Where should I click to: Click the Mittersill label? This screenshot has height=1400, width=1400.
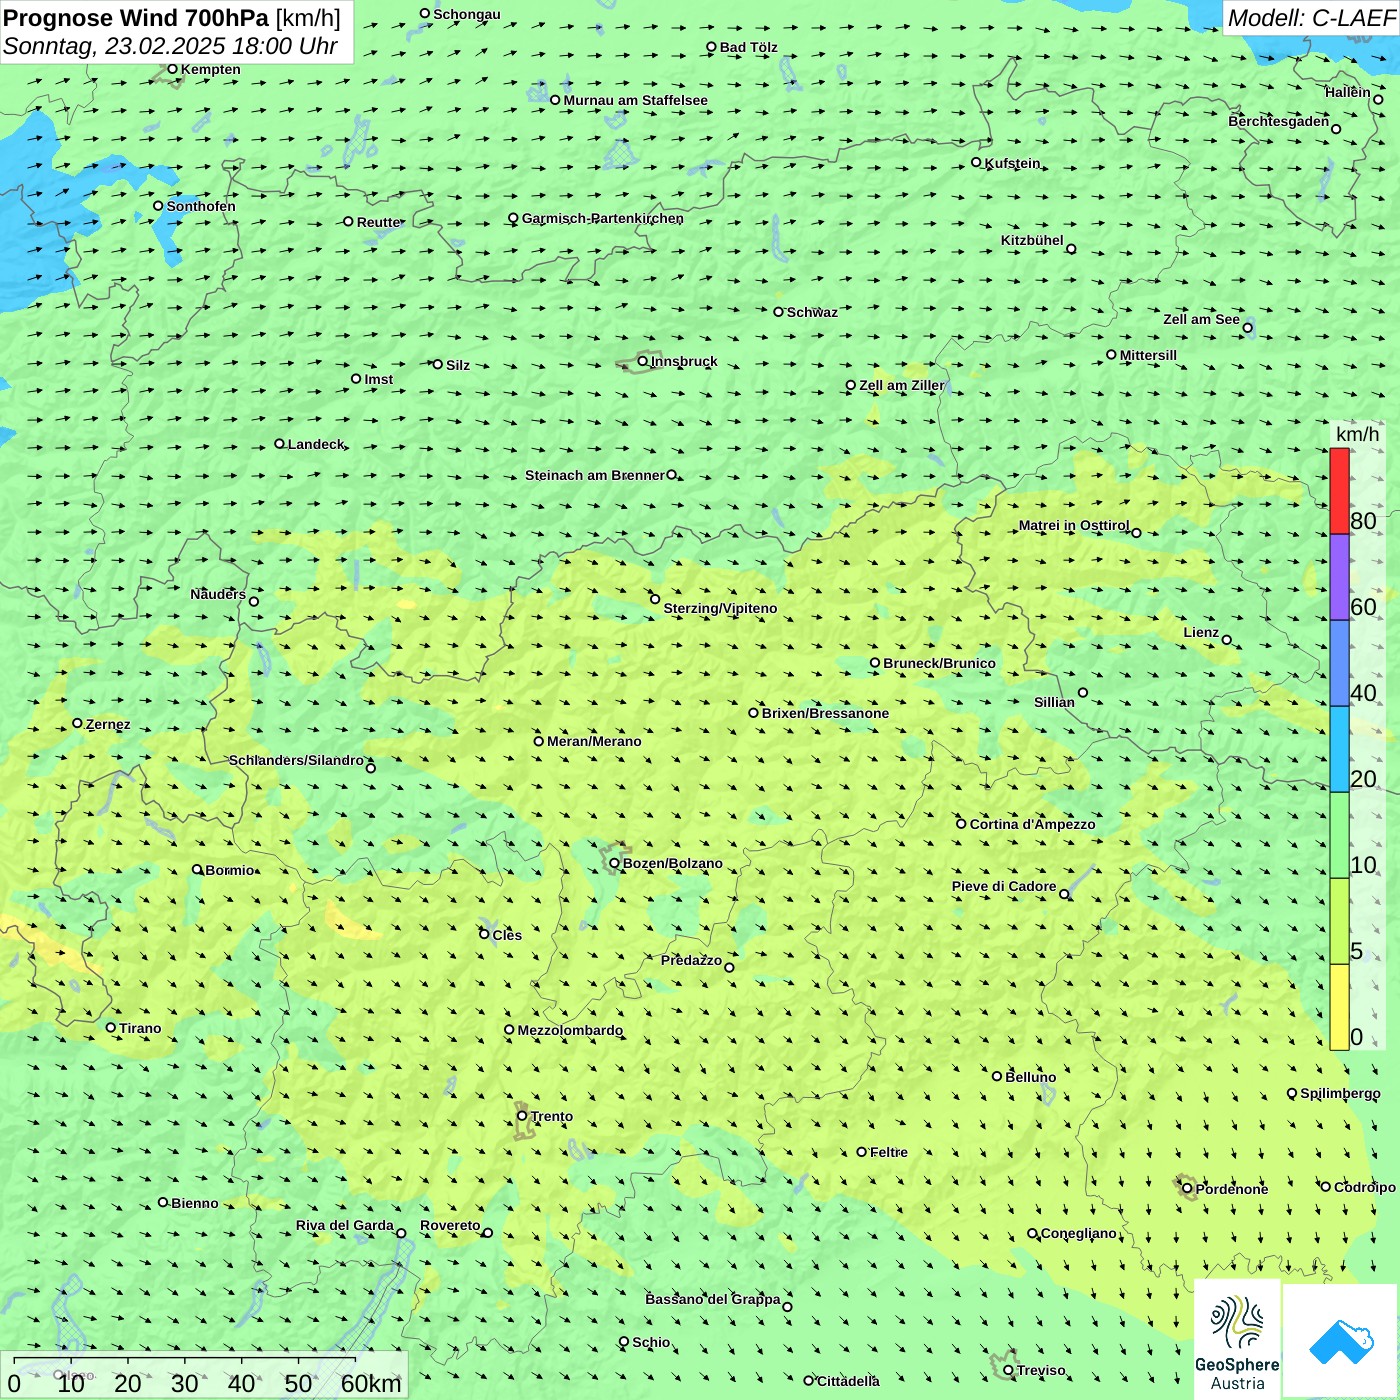(x=1148, y=355)
